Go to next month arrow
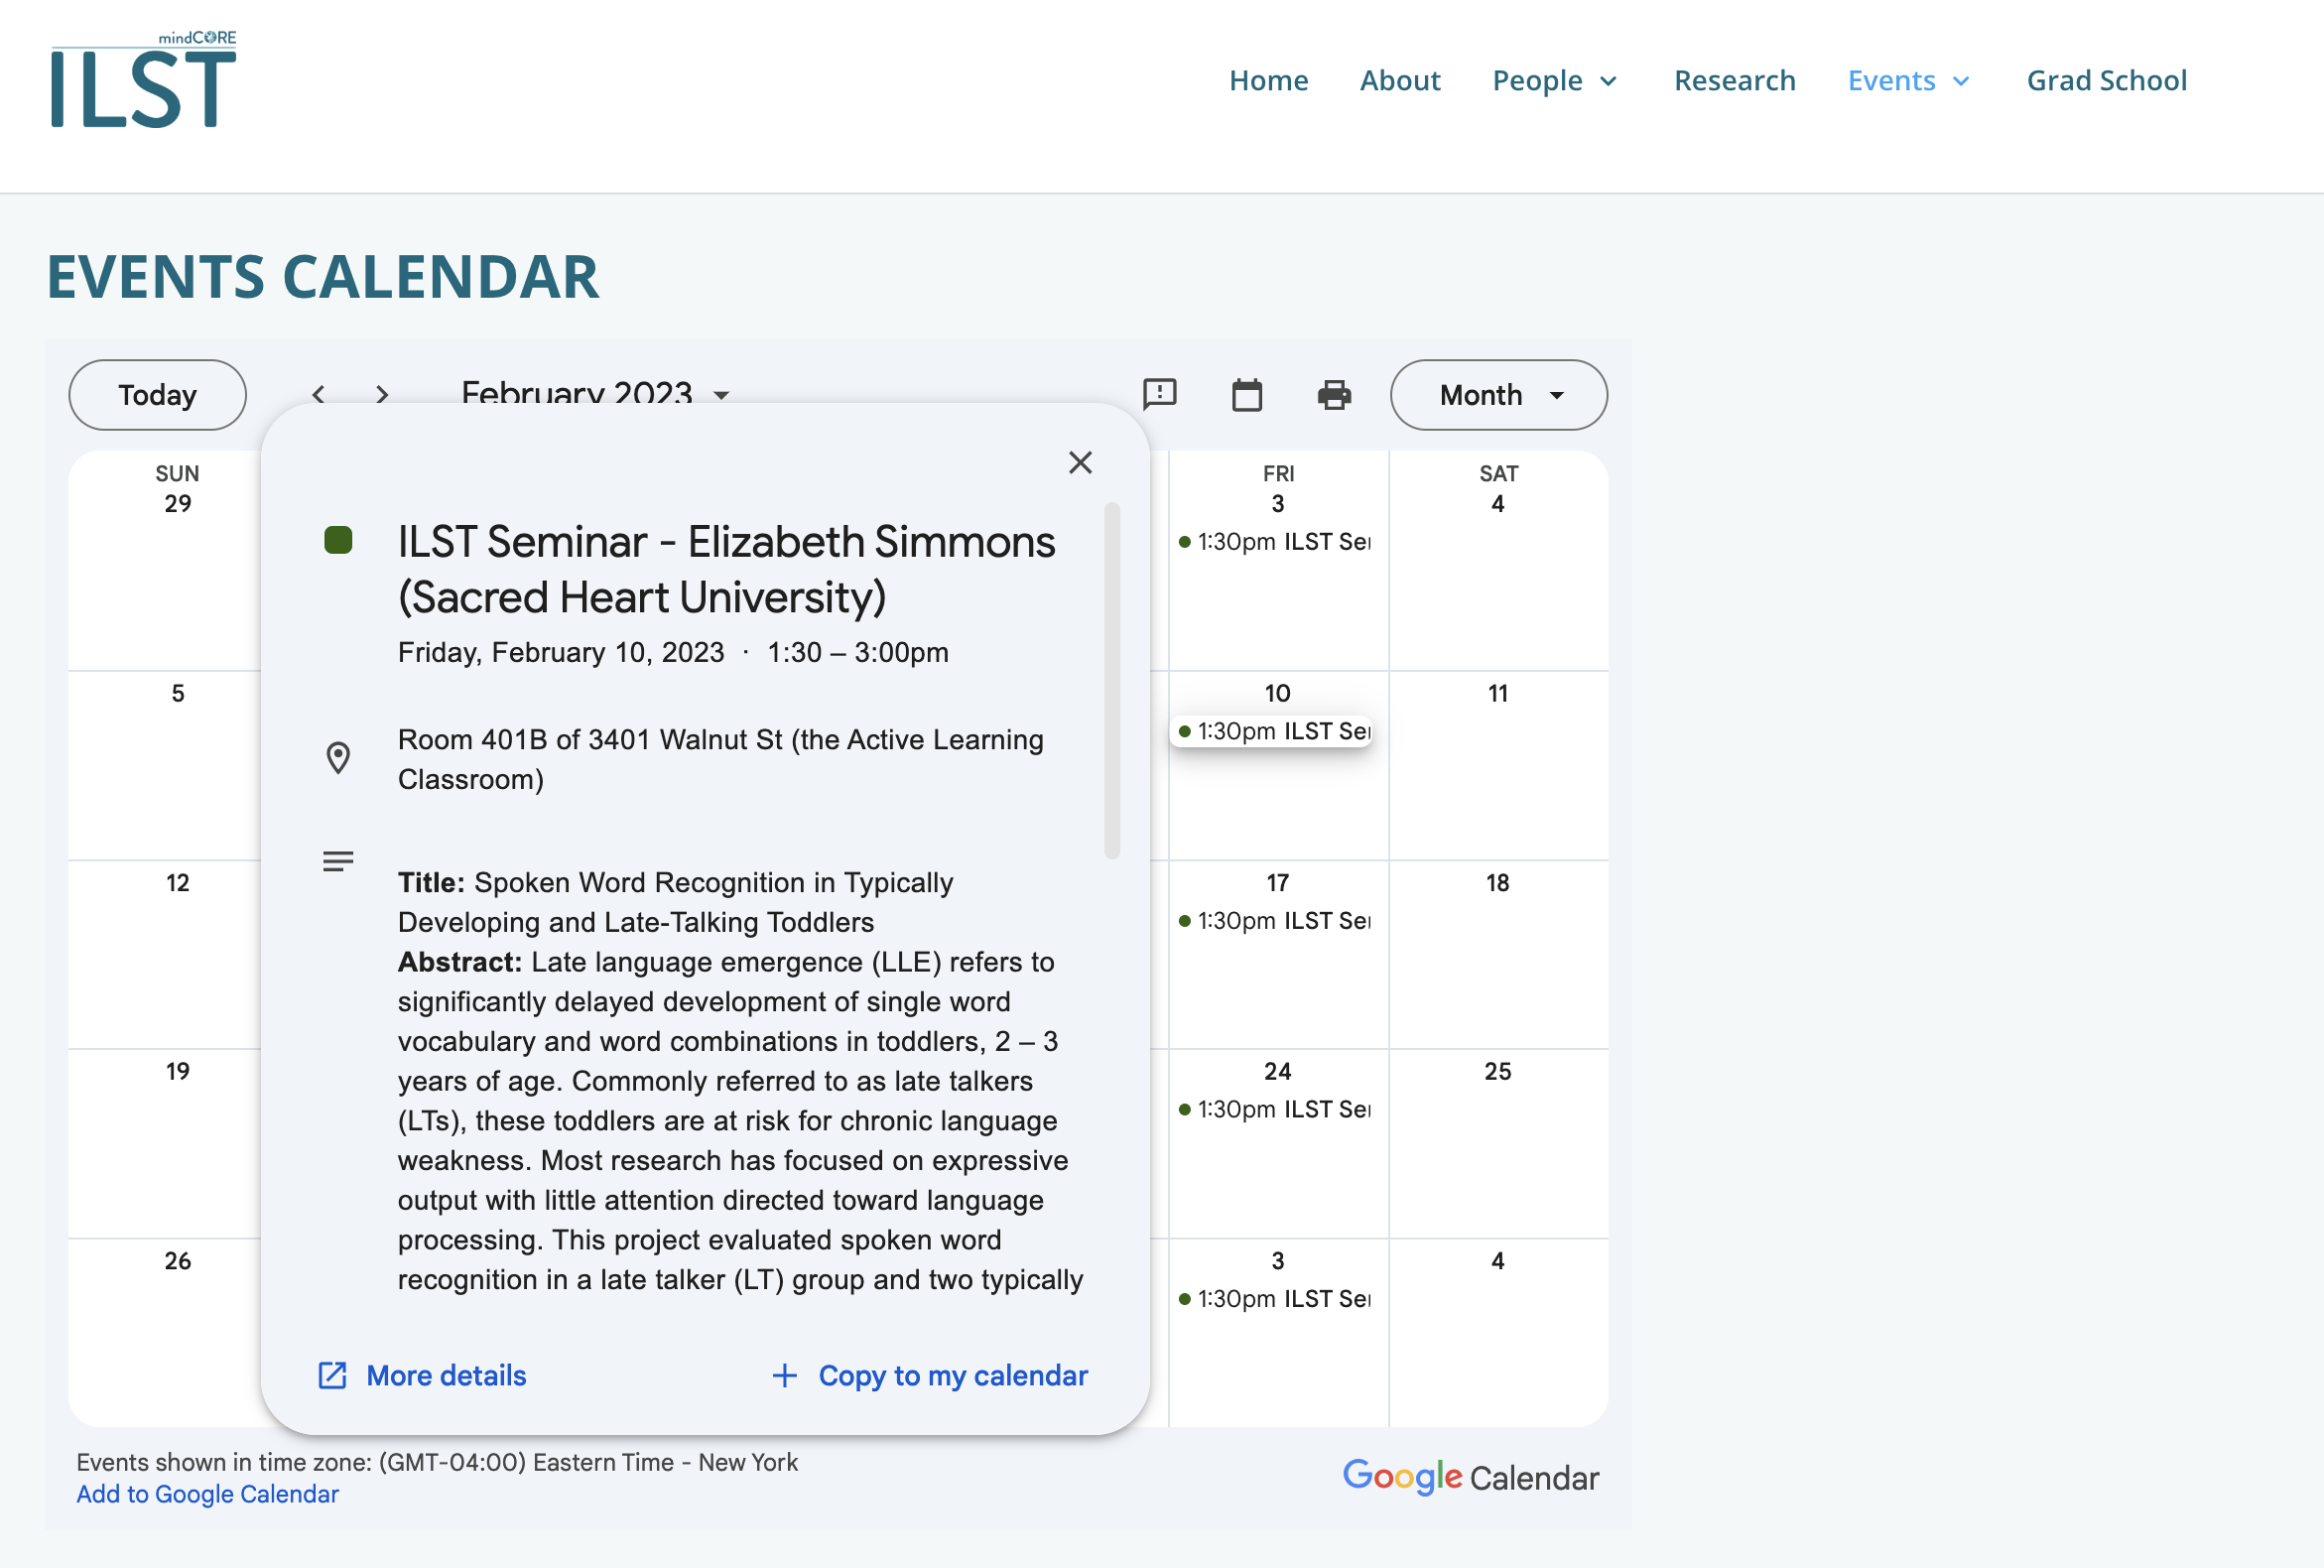The height and width of the screenshot is (1568, 2324). (382, 395)
